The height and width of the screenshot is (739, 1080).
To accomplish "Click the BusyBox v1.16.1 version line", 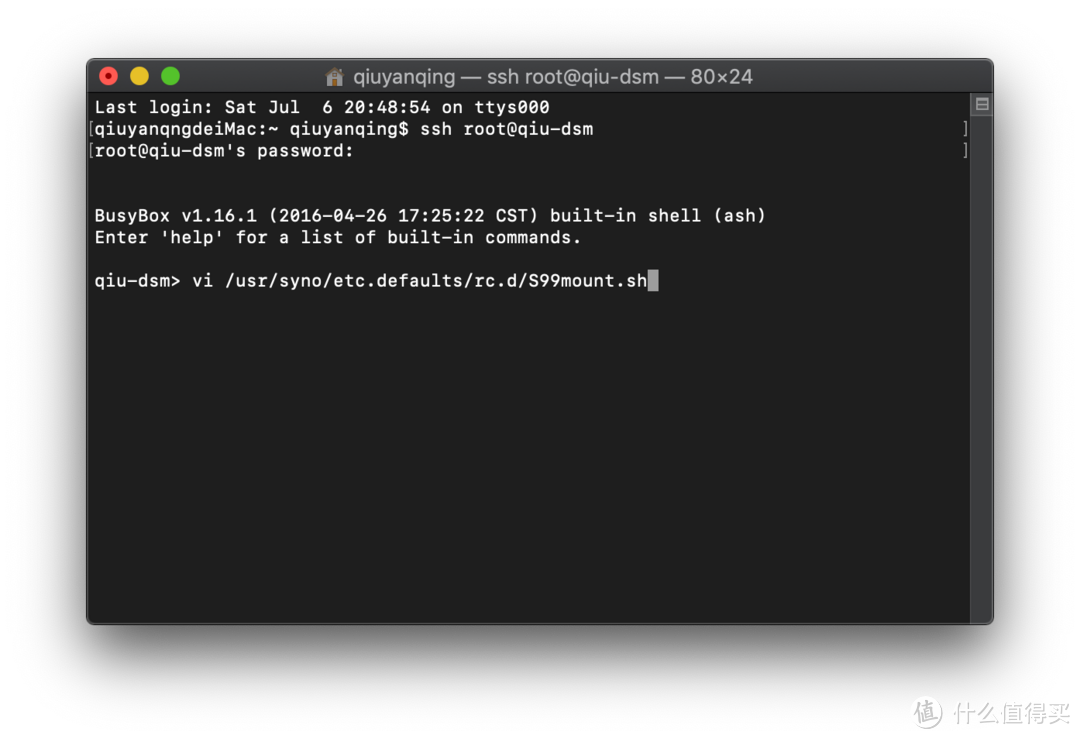I will [x=430, y=216].
